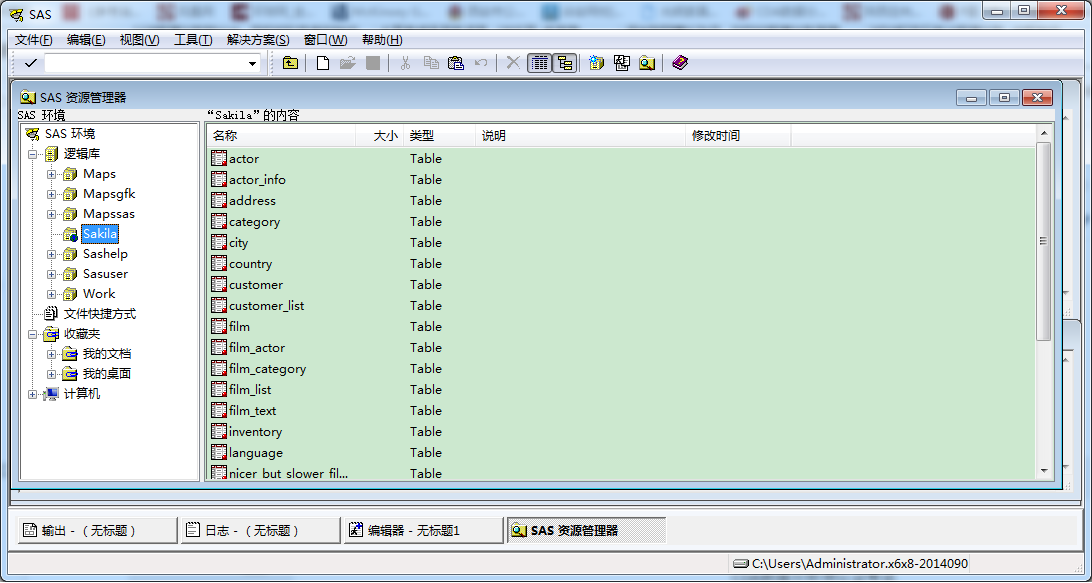Switch to the 输出 - (无标题) window tab
The width and height of the screenshot is (1092, 583).
[97, 531]
